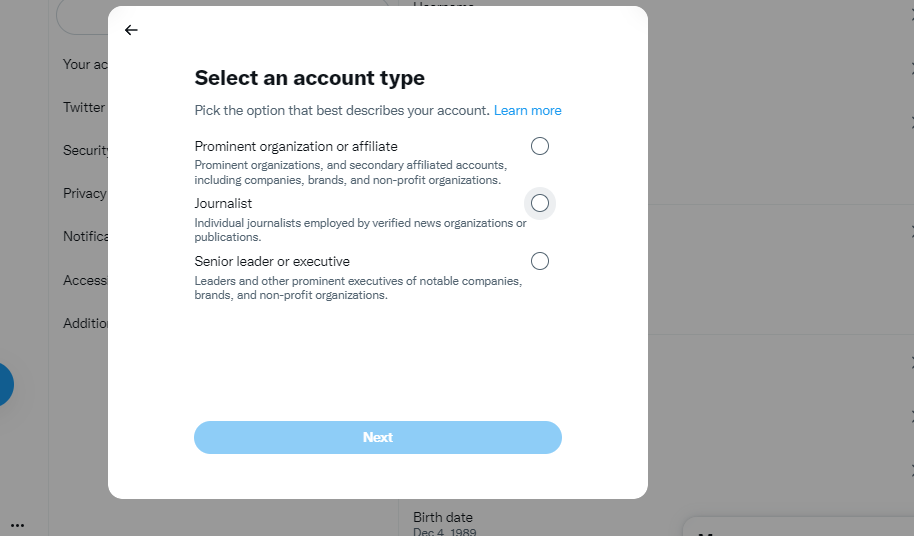
Task: Open the three-dot More menu icon
Action: (17, 525)
